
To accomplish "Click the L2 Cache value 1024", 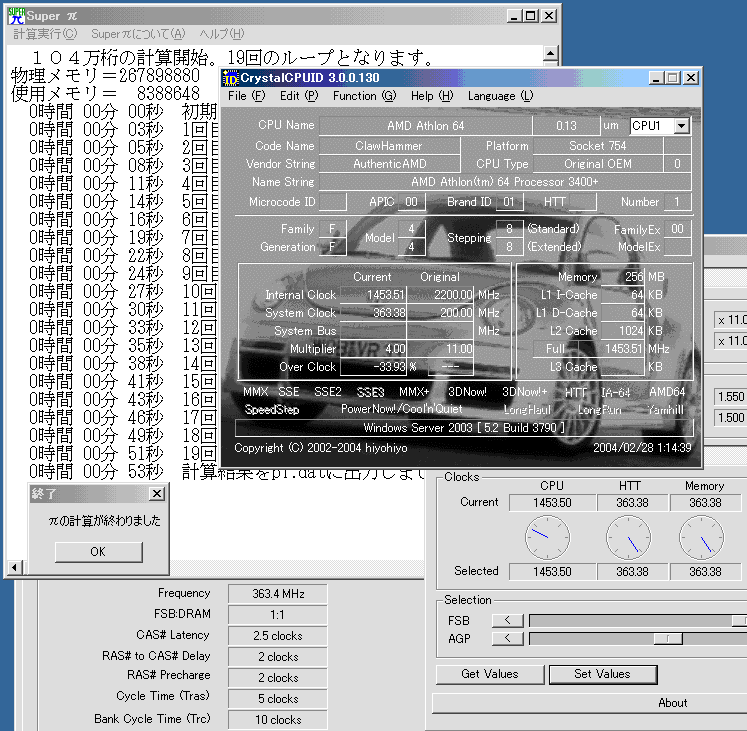I will pyautogui.click(x=622, y=331).
